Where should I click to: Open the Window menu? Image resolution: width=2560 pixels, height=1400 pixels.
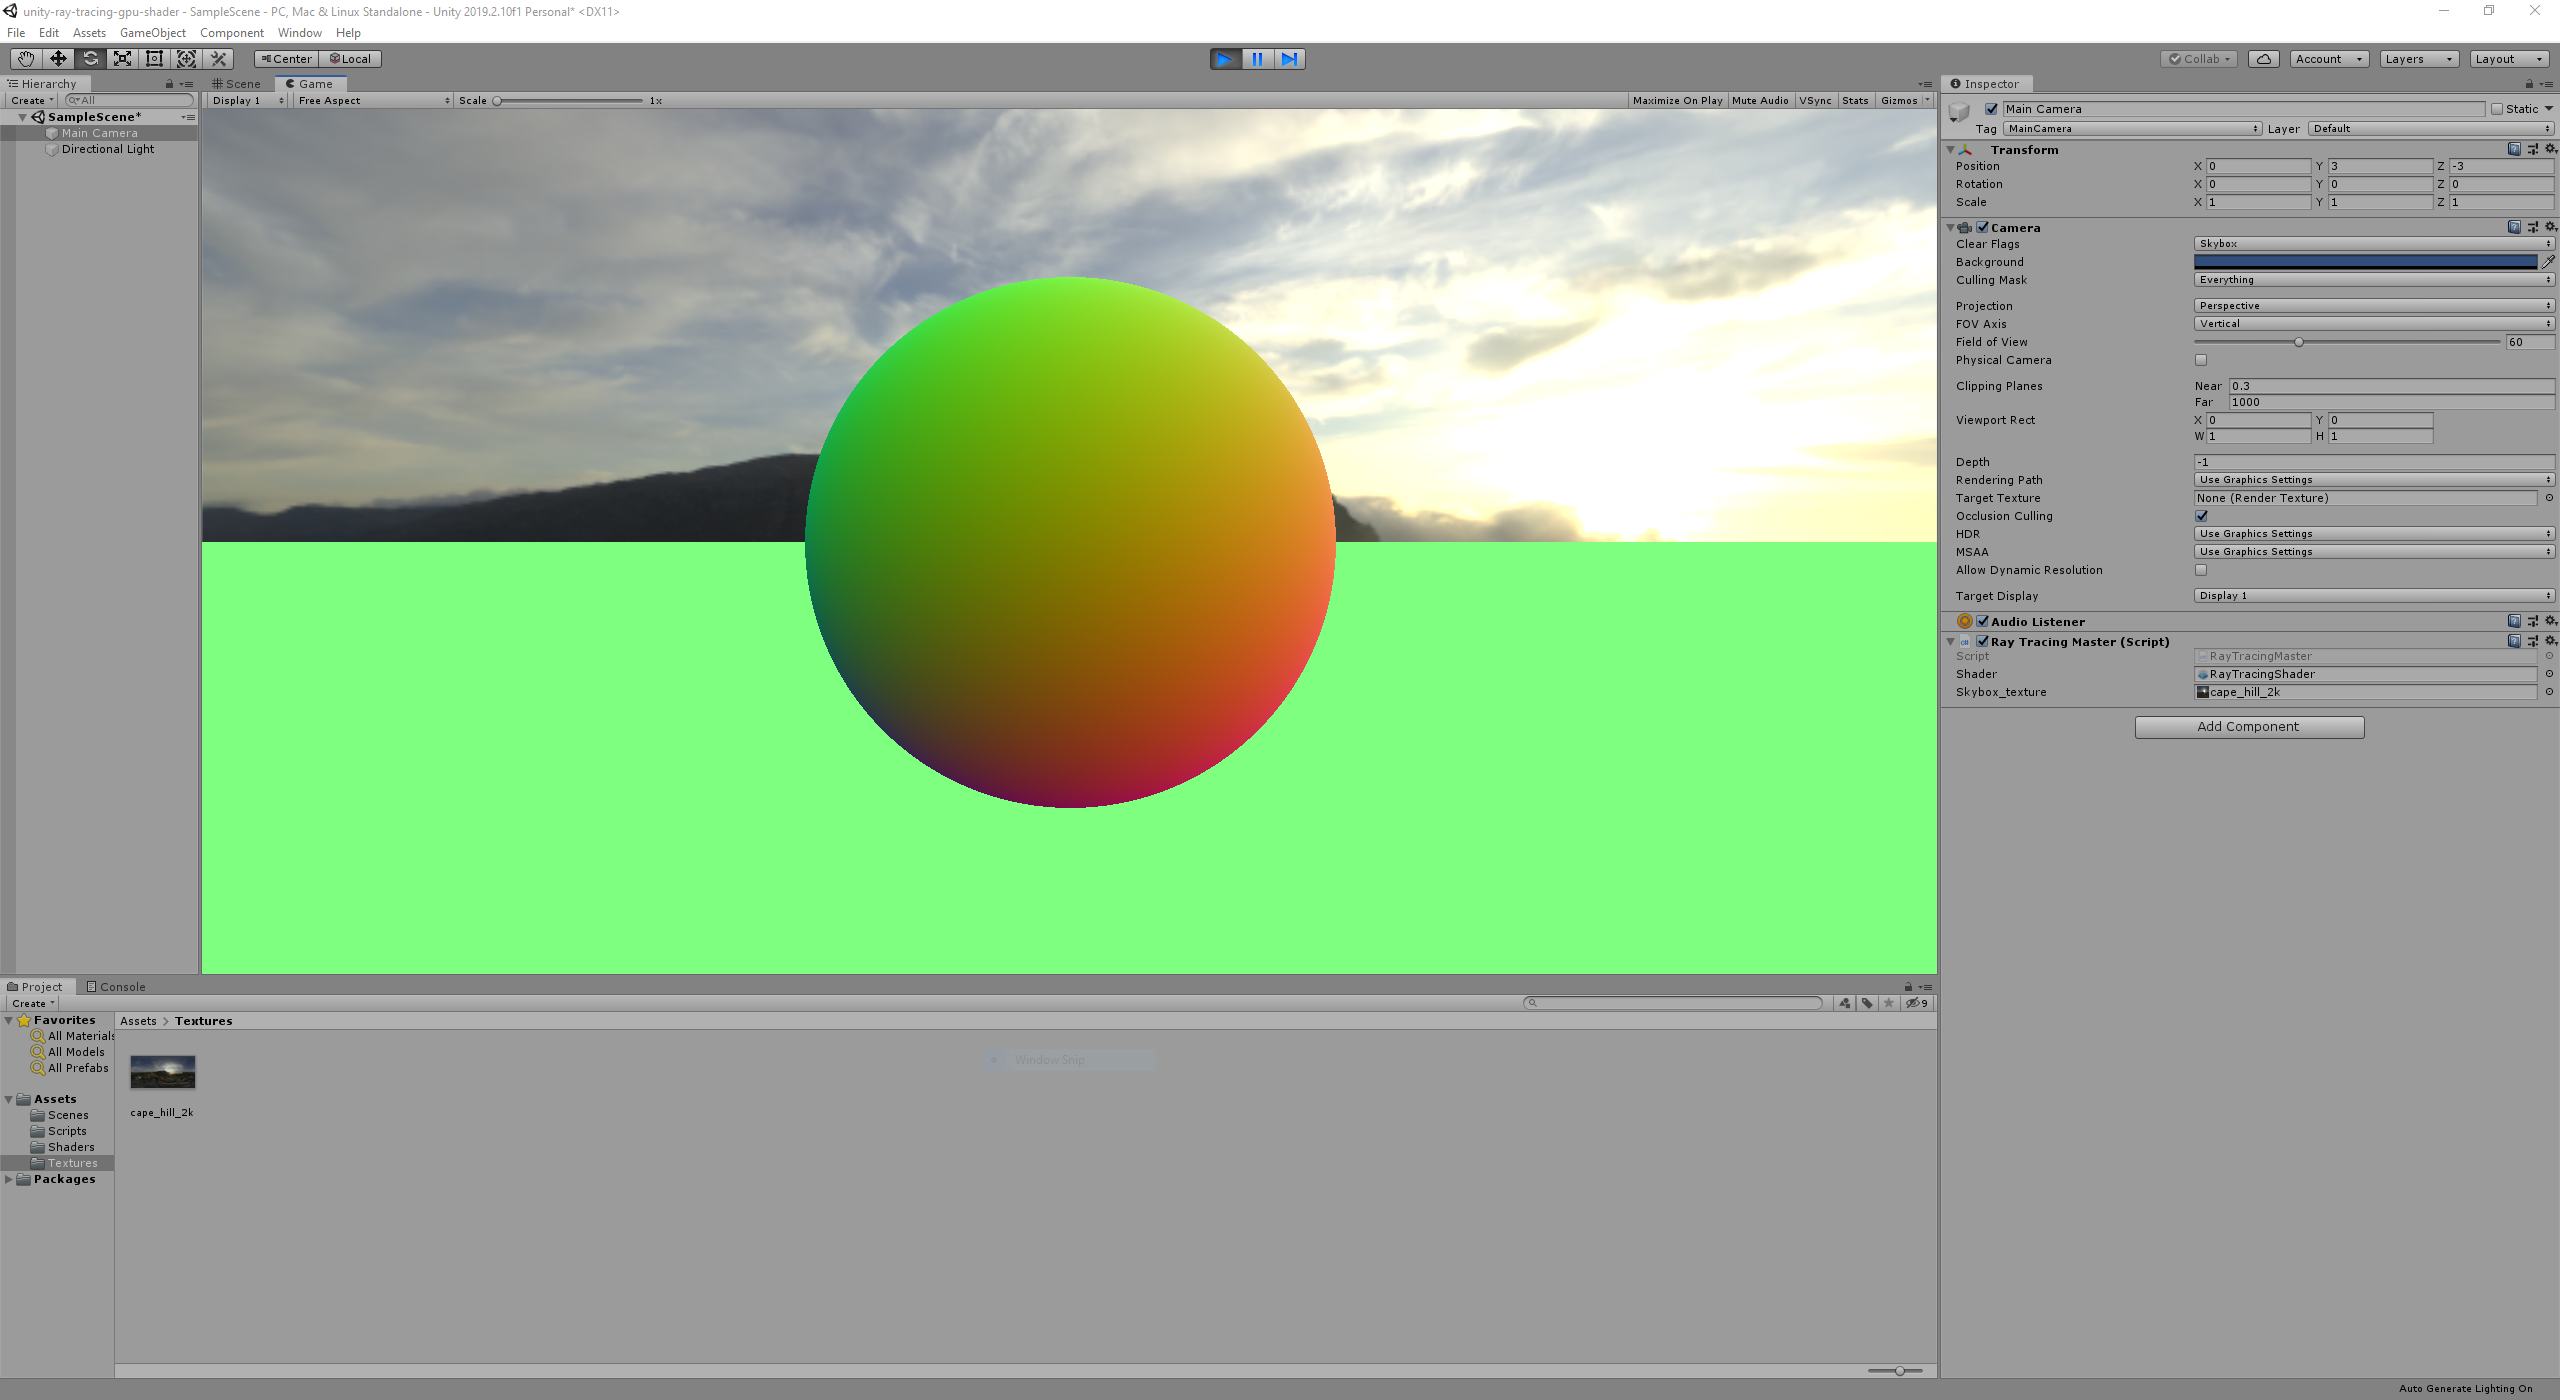click(x=299, y=33)
